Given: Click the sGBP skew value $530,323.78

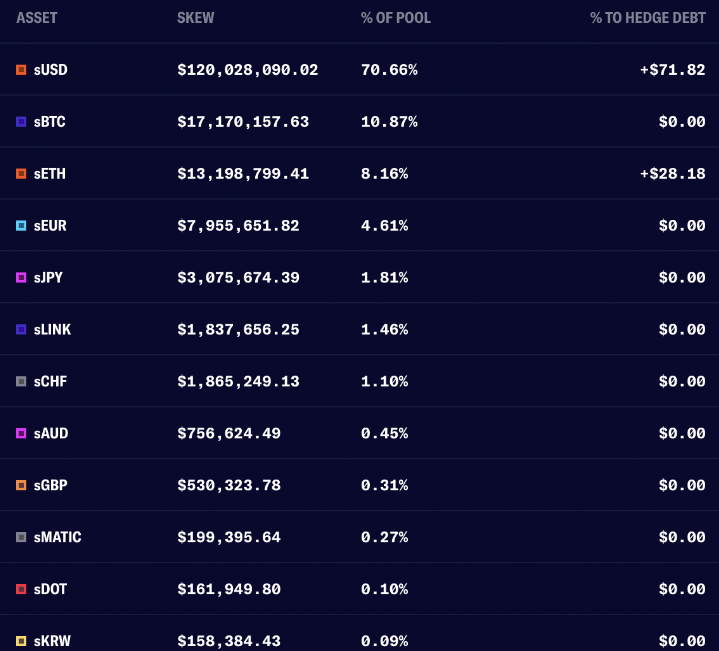Looking at the screenshot, I should coord(229,485).
